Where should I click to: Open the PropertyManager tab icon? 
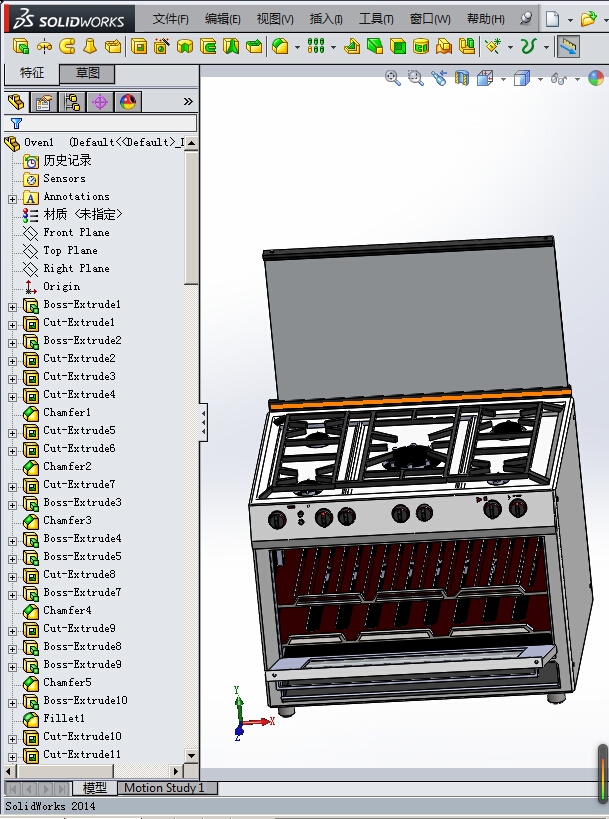[44, 101]
